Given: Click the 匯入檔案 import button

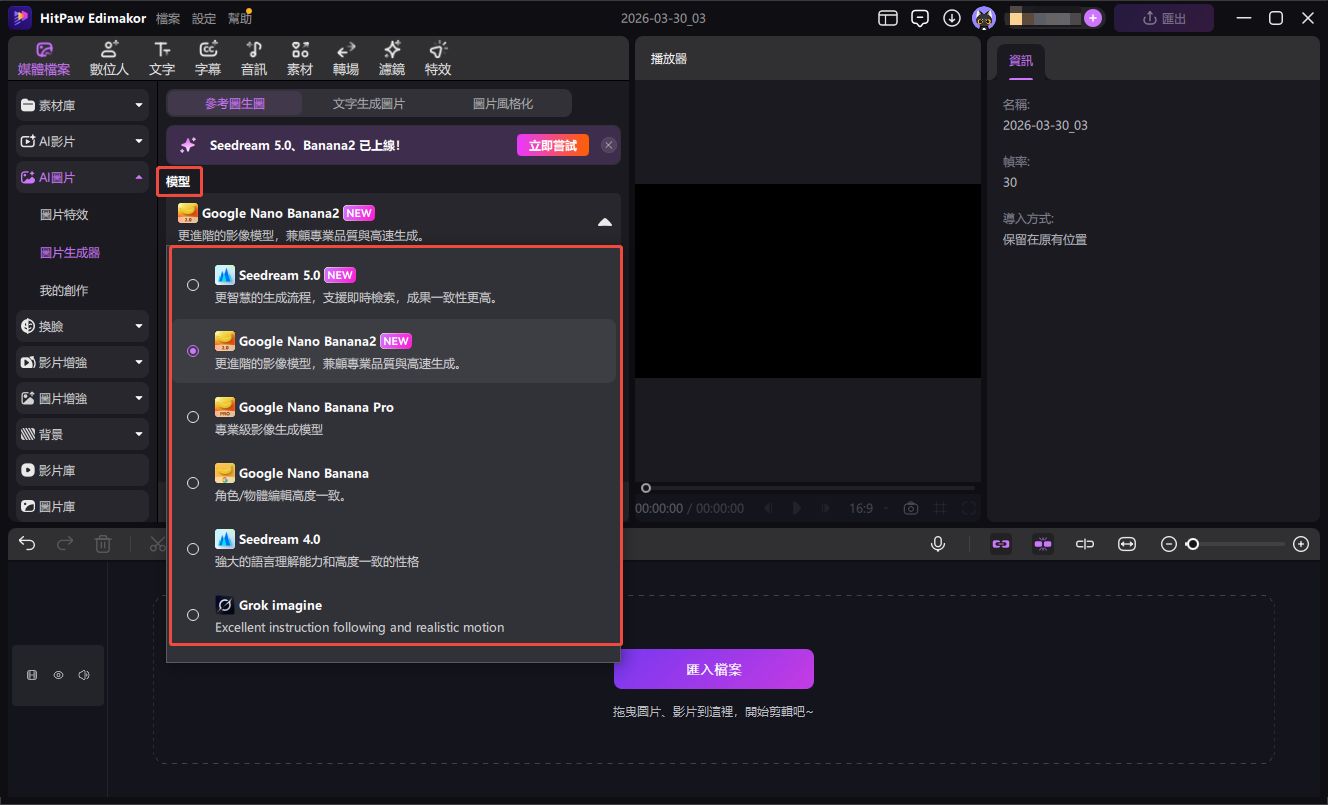Looking at the screenshot, I should pyautogui.click(x=713, y=668).
